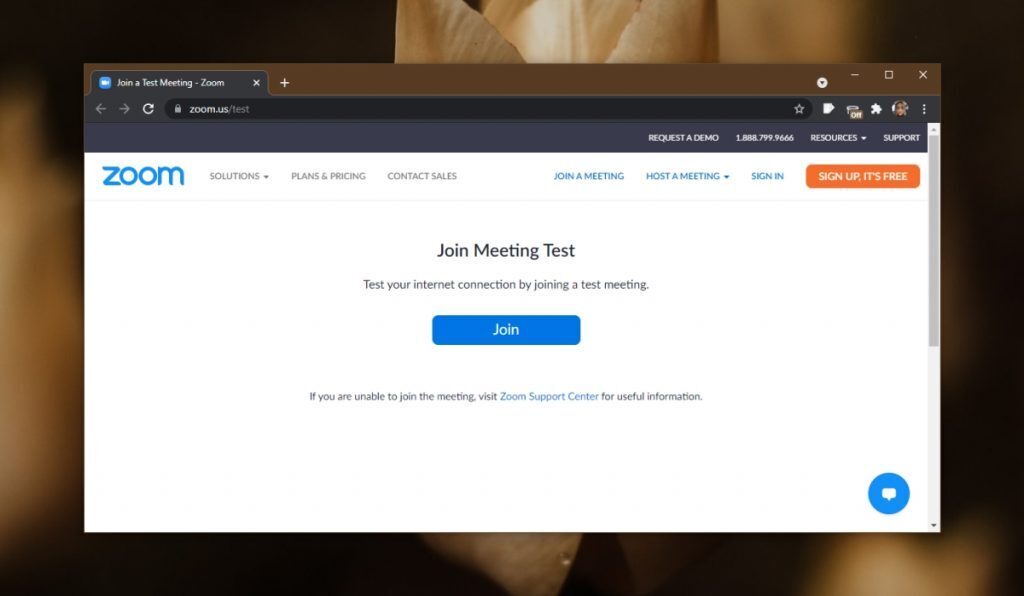Screen dimensions: 1024x596
Task: Open the live chat bubble icon
Action: tap(888, 493)
